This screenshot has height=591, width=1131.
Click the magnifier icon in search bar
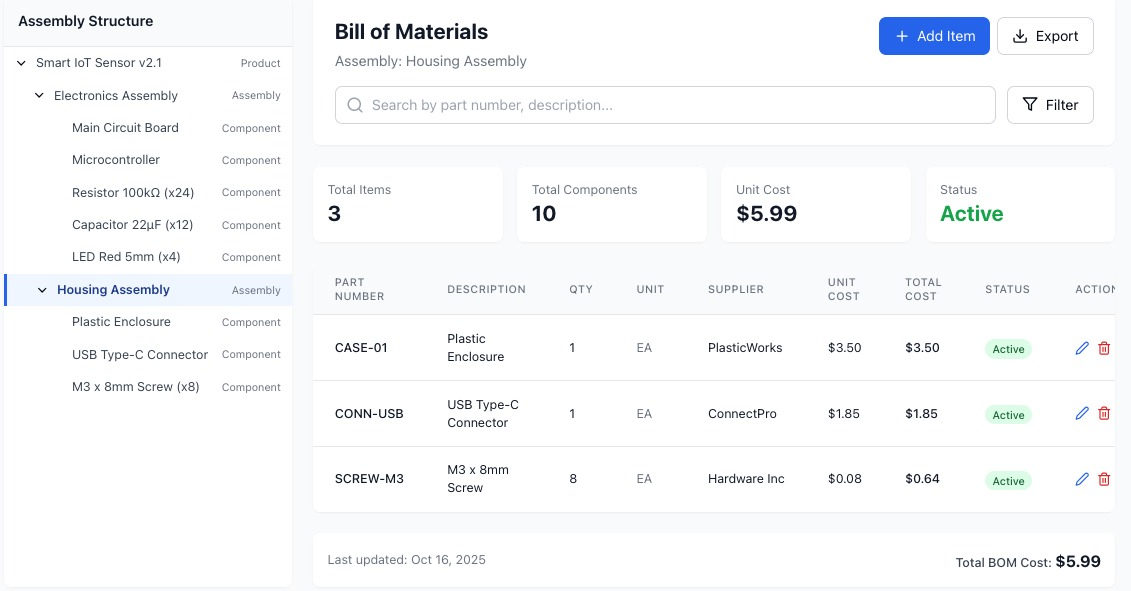354,105
